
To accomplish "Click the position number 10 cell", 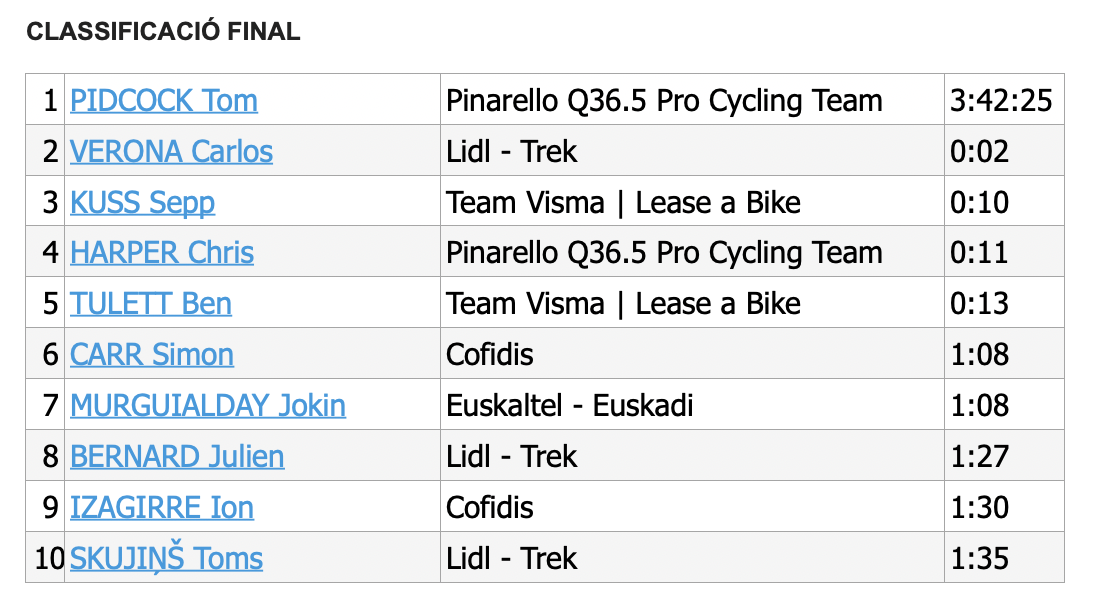I will 45,557.
